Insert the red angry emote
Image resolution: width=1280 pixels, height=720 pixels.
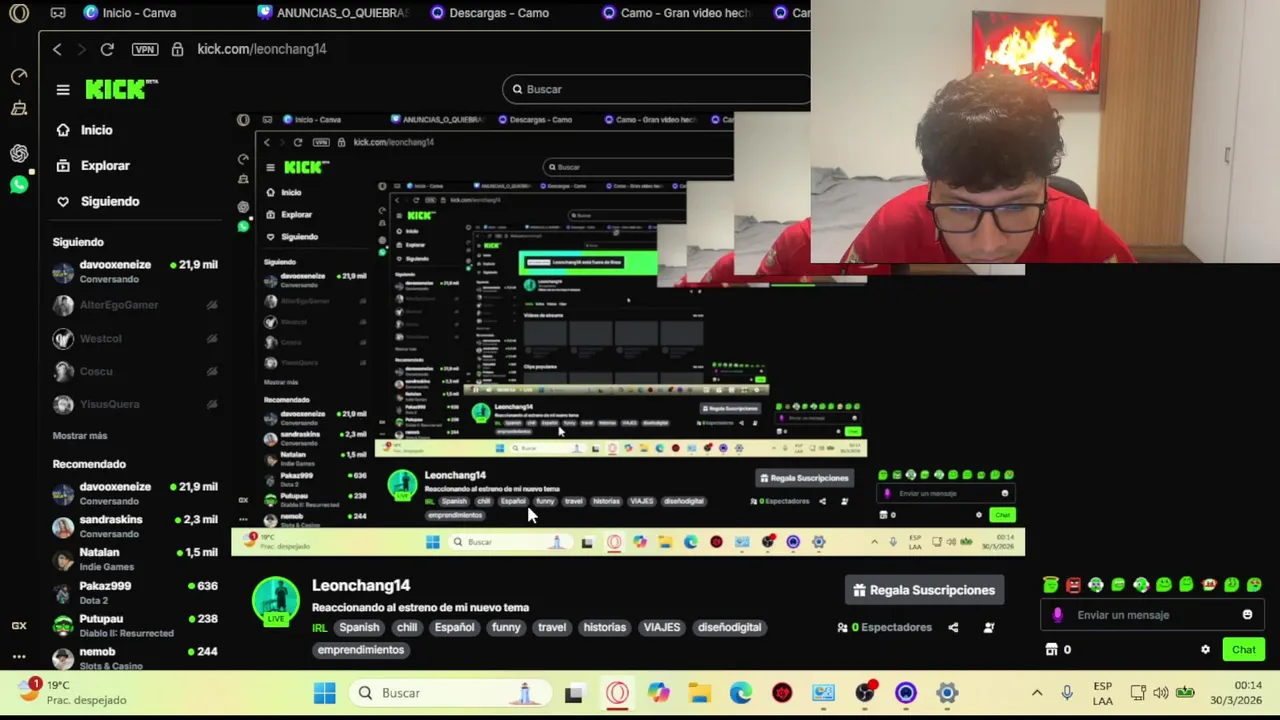[x=1073, y=585]
